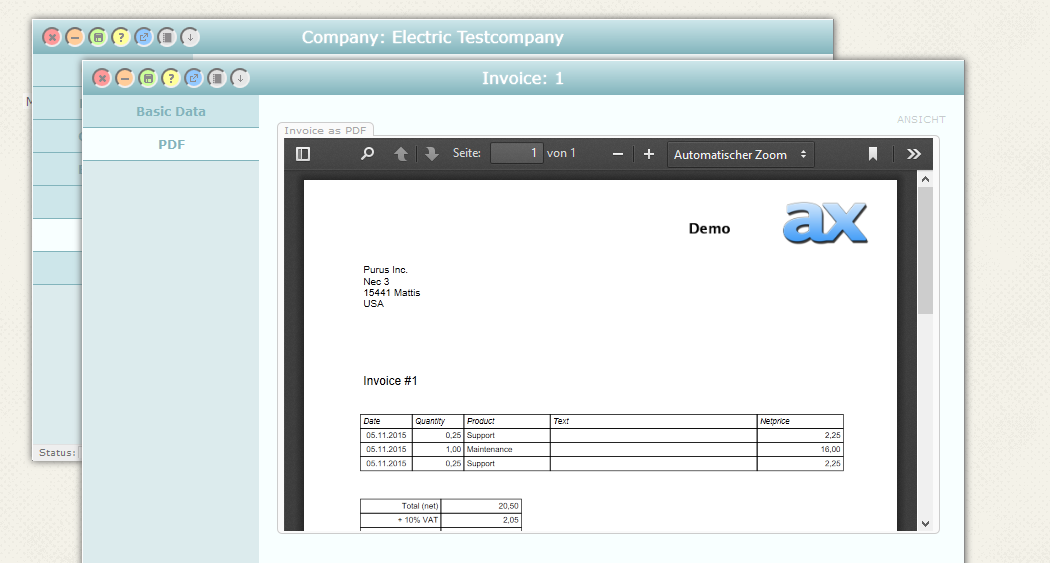Image resolution: width=1050 pixels, height=563 pixels.
Task: Zoom in using the plus icon
Action: 649,154
